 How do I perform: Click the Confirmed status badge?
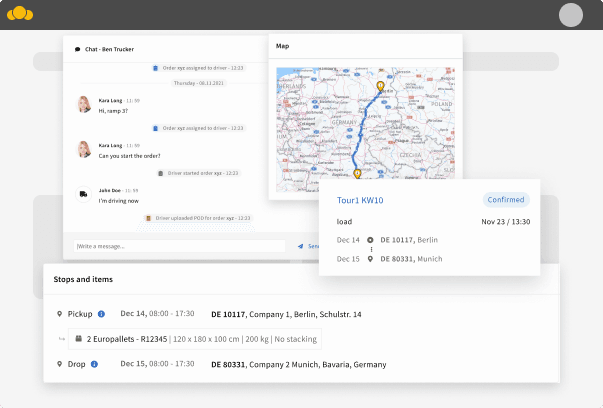[506, 200]
